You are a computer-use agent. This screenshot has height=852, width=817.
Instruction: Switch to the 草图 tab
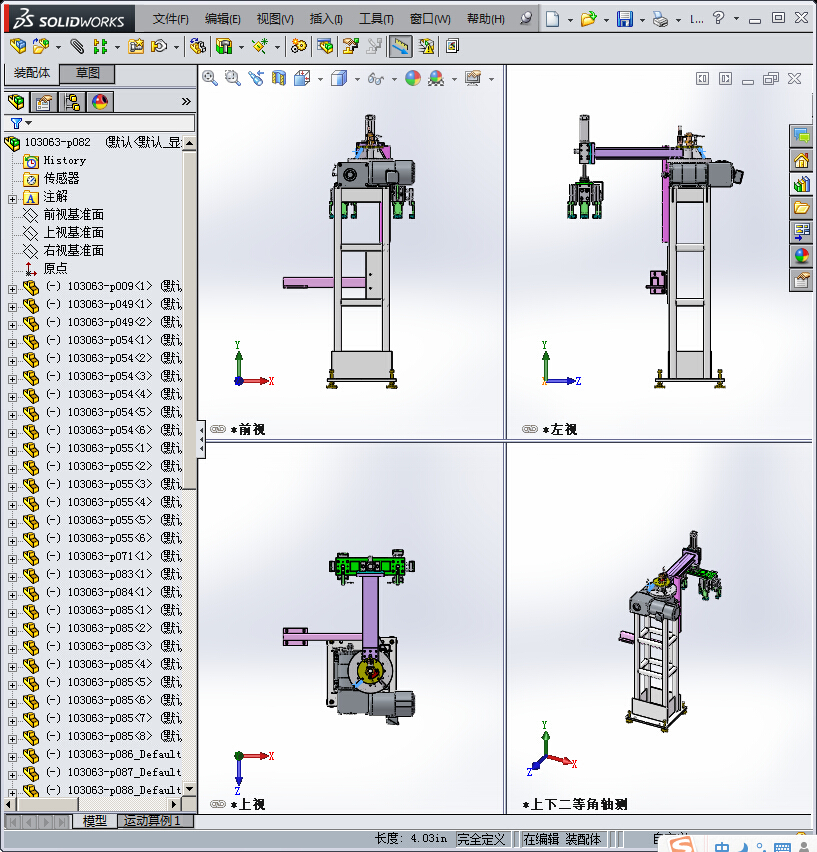click(87, 73)
